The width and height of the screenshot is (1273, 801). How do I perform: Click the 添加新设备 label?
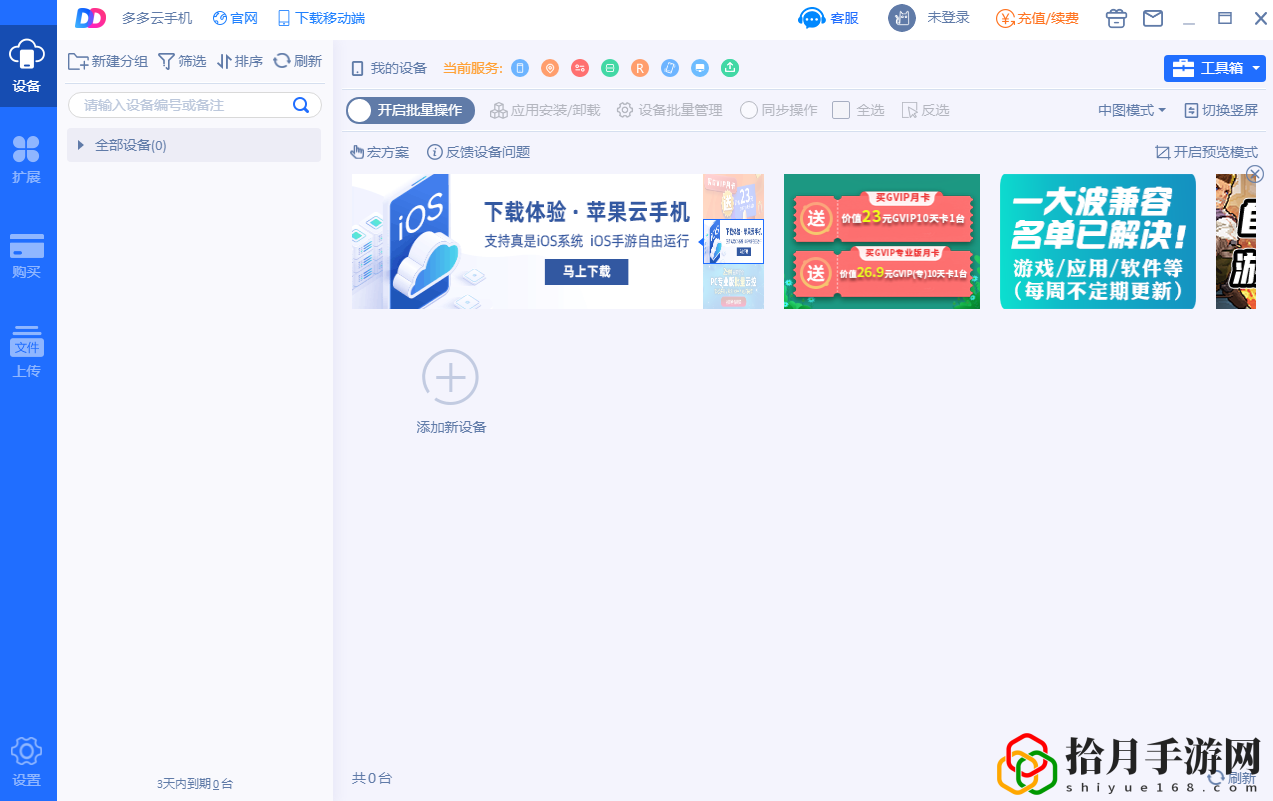pyautogui.click(x=451, y=427)
